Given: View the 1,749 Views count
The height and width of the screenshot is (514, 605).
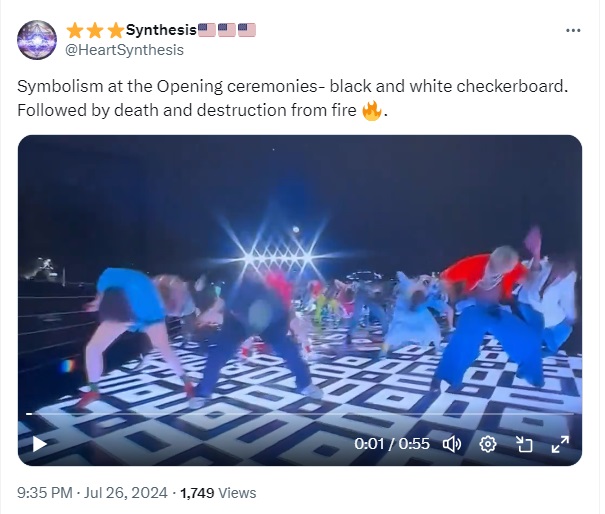Looking at the screenshot, I should 218,493.
